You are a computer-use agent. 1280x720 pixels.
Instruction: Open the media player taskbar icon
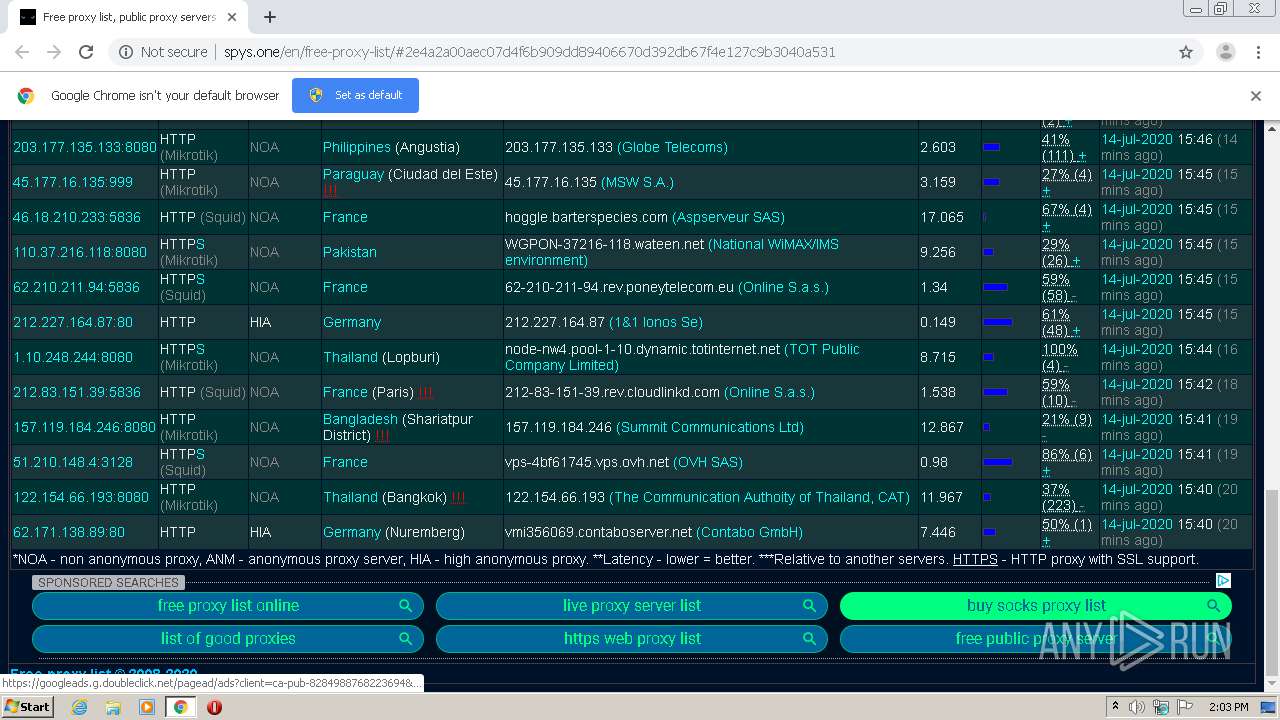[x=147, y=707]
